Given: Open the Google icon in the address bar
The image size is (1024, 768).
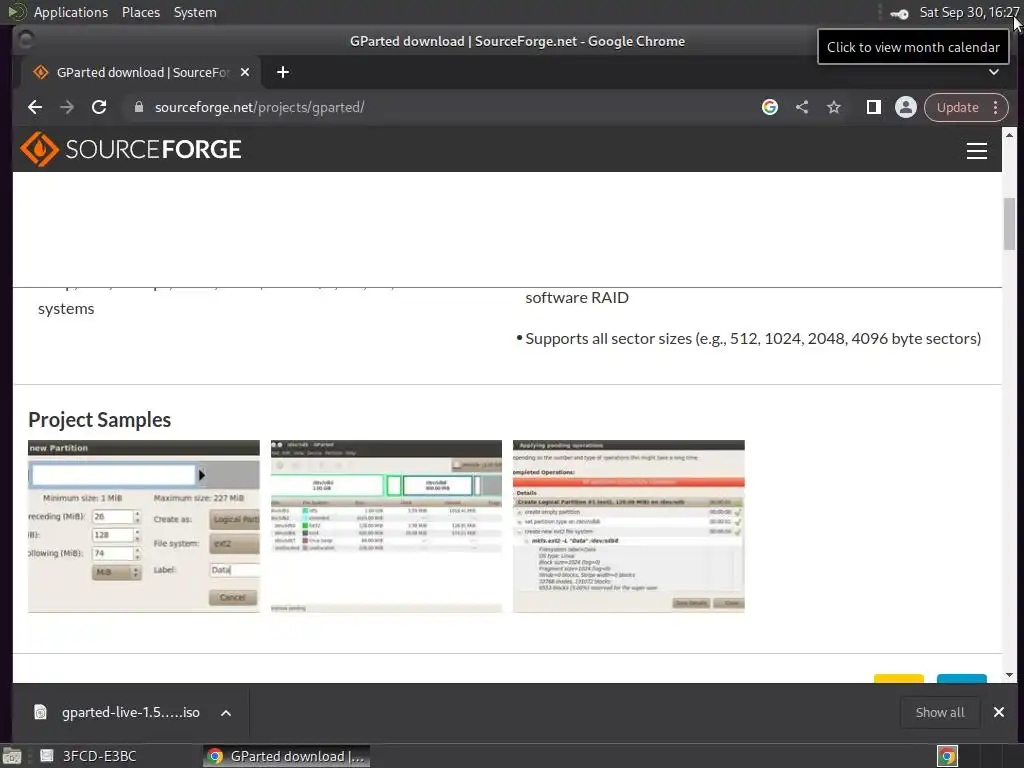Looking at the screenshot, I should click(770, 107).
